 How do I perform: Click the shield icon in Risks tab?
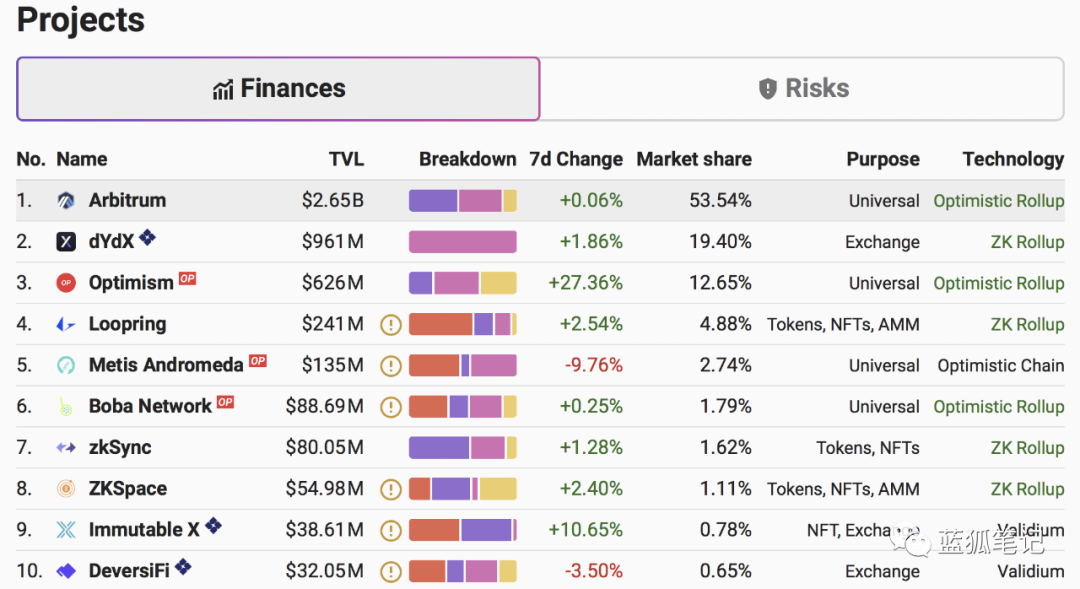pos(768,89)
